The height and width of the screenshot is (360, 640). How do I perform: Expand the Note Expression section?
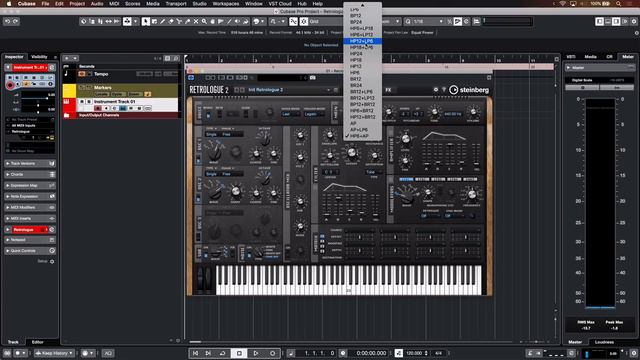click(x=30, y=196)
